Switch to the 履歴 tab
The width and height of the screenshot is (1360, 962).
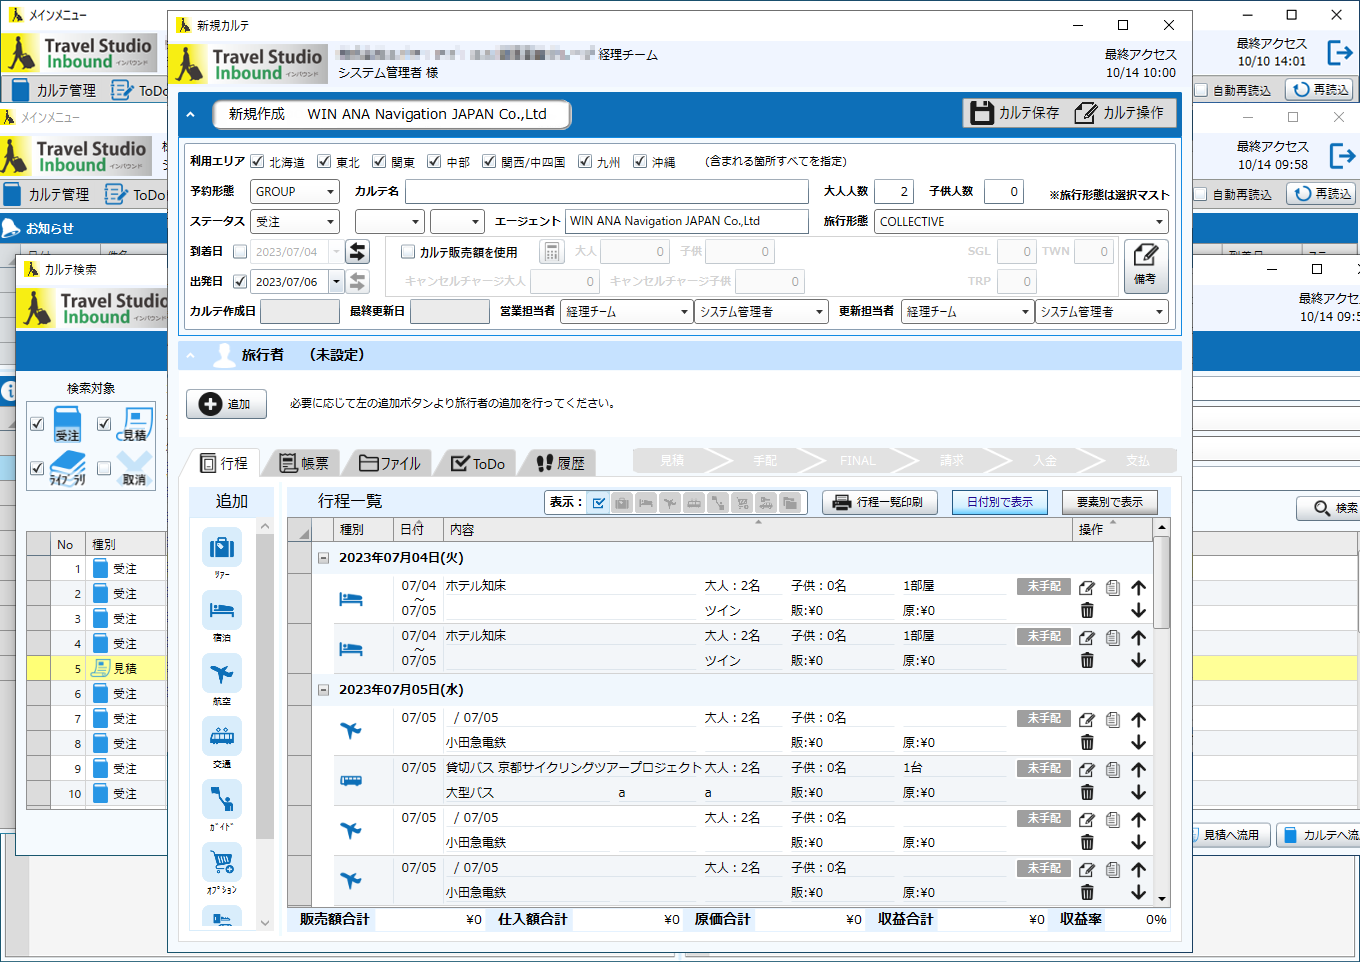pos(560,463)
